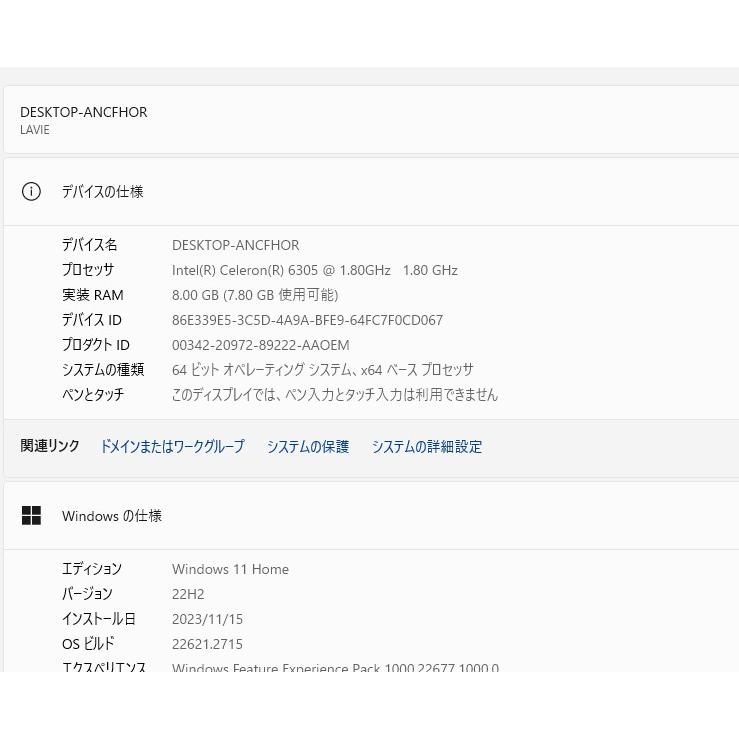Select the DESKTOP-ANCFHOR title at top
The image size is (739, 739).
(83, 112)
